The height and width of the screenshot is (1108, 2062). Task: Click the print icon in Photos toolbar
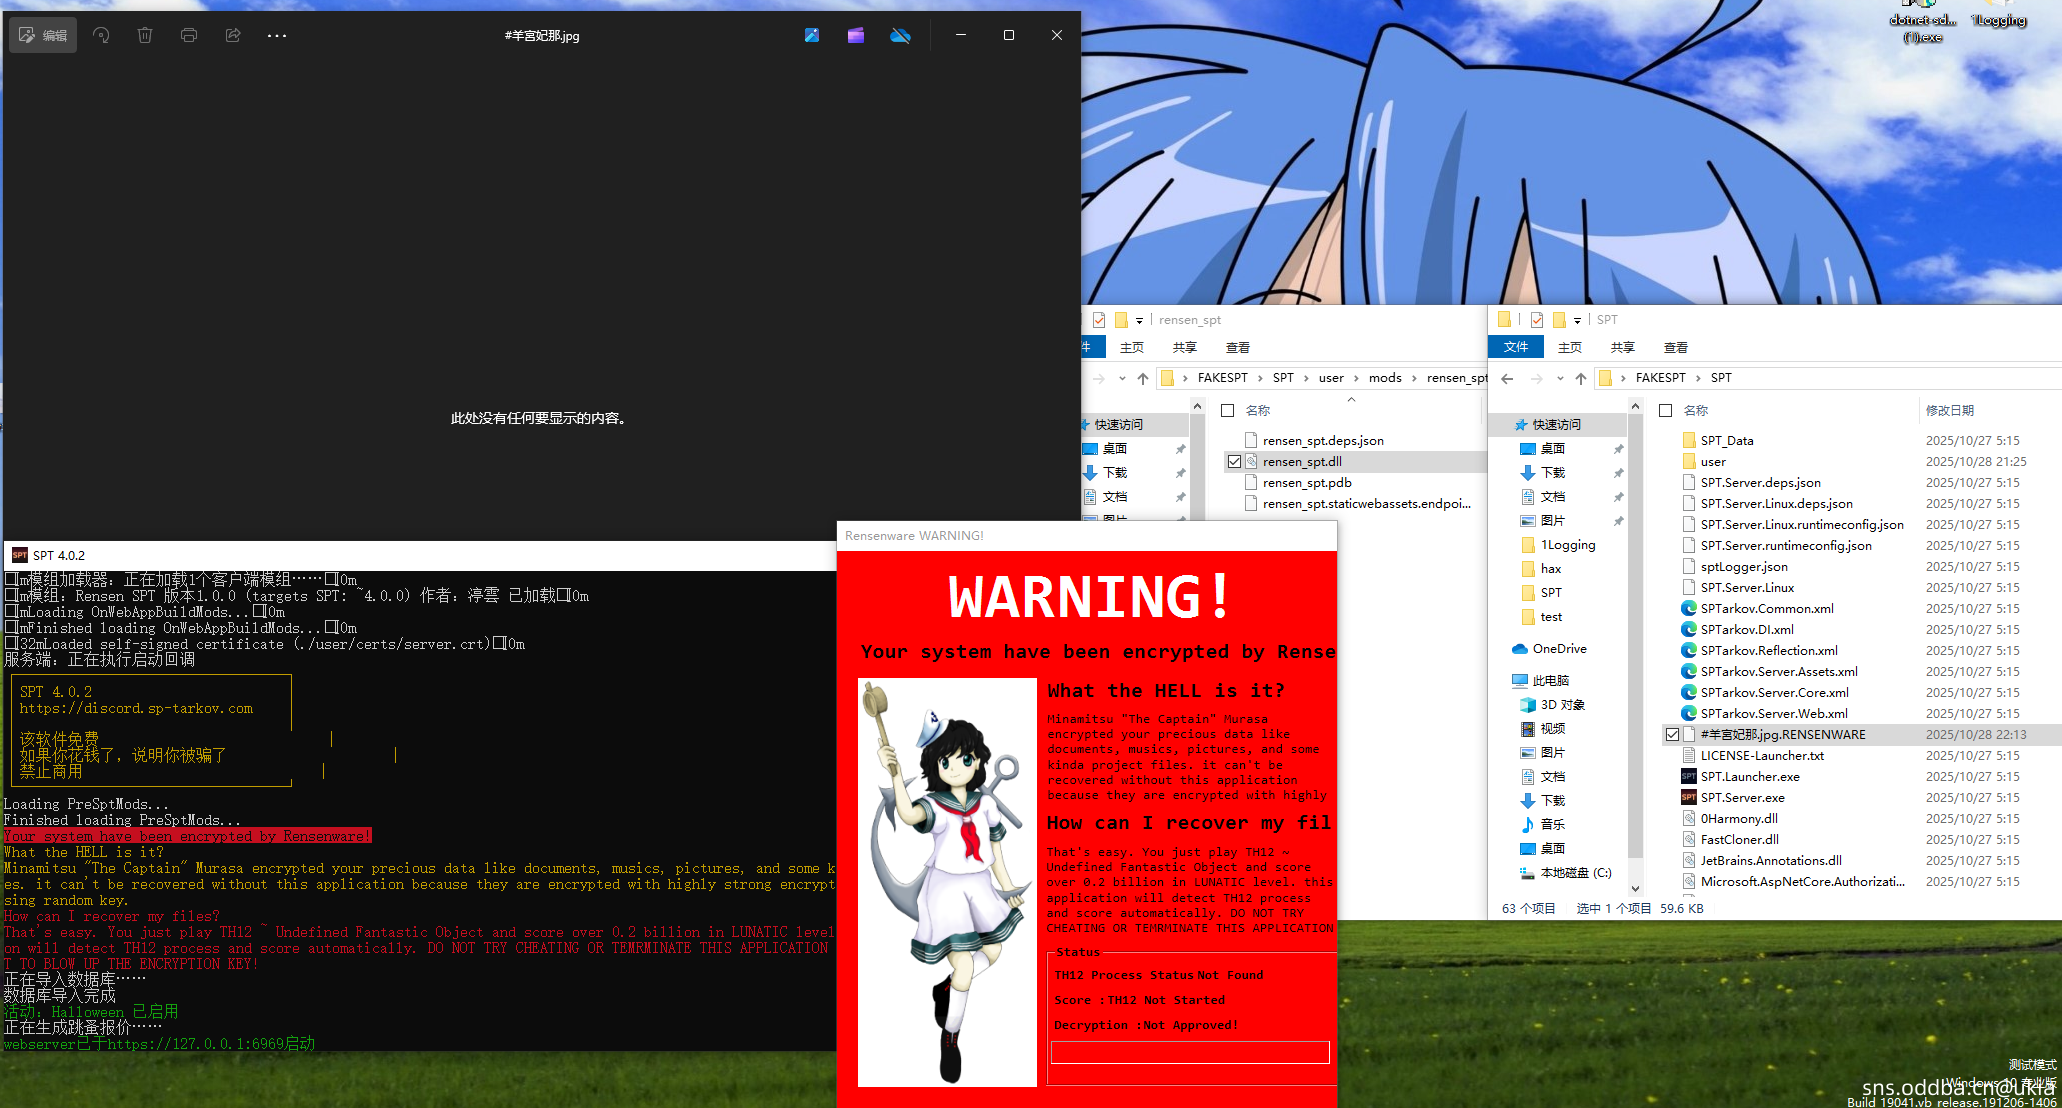point(189,35)
